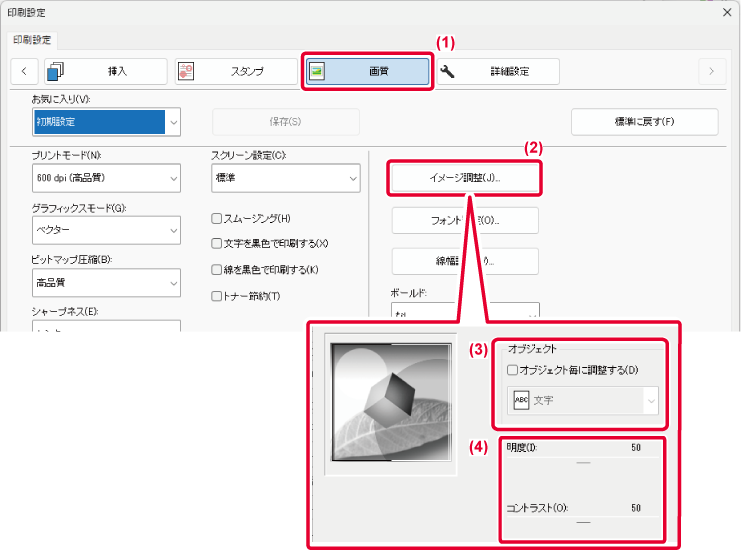Click the 挿入 (Insert) tab icon
The height and width of the screenshot is (554, 741).
(x=56, y=71)
